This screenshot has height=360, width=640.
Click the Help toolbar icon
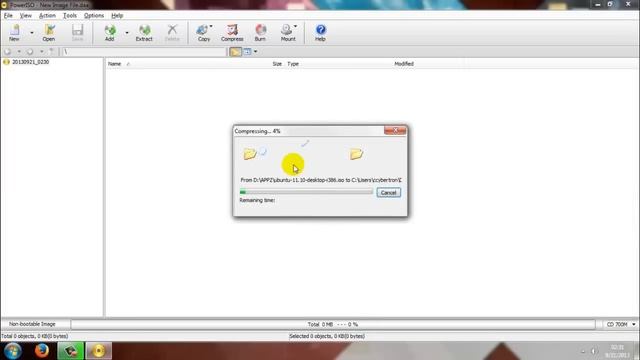(320, 33)
